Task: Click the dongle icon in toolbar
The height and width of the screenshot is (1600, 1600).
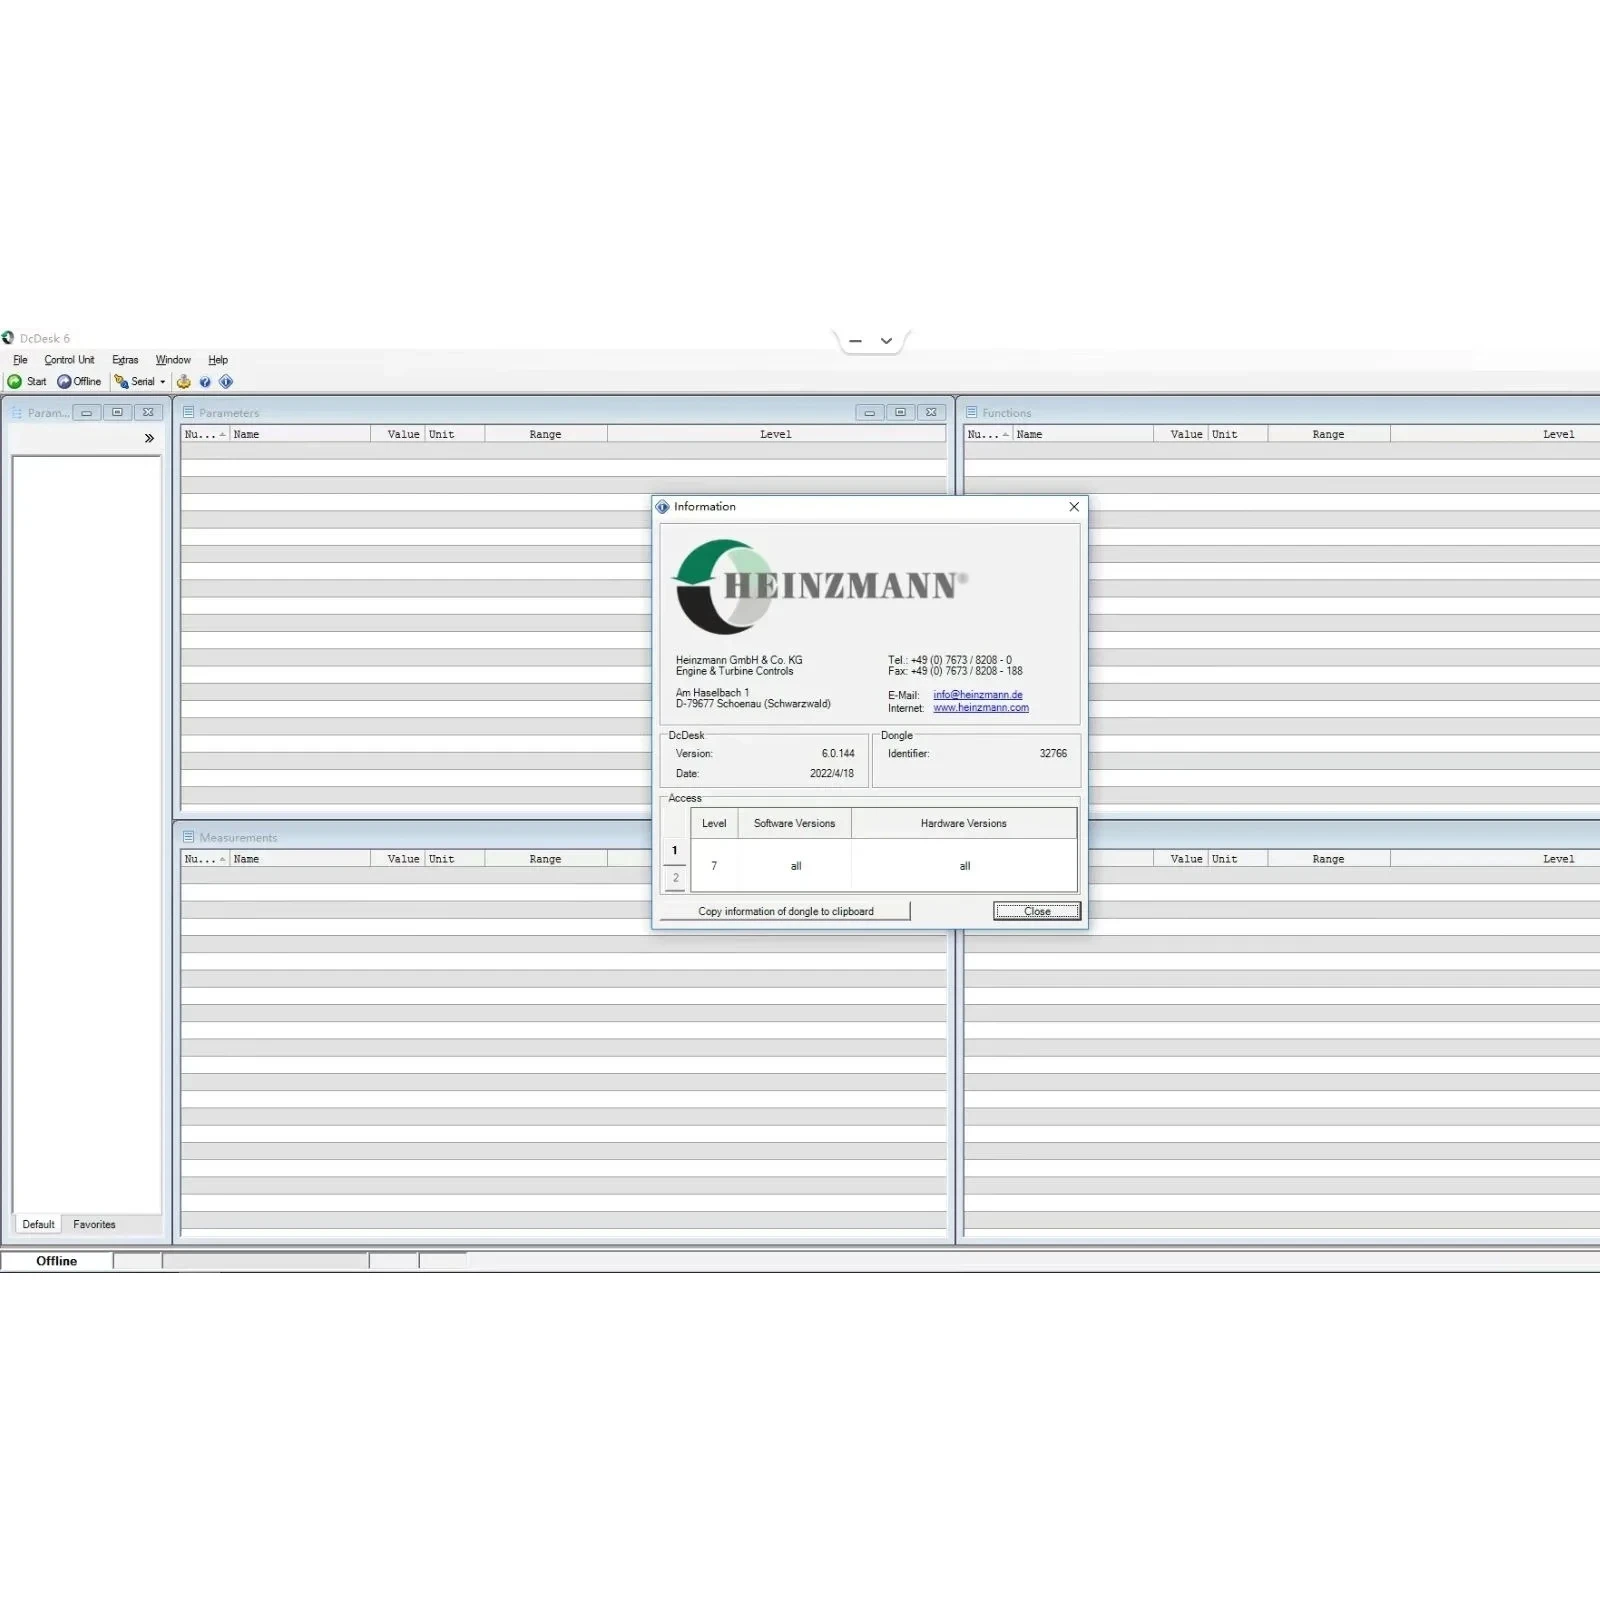Action: point(184,381)
